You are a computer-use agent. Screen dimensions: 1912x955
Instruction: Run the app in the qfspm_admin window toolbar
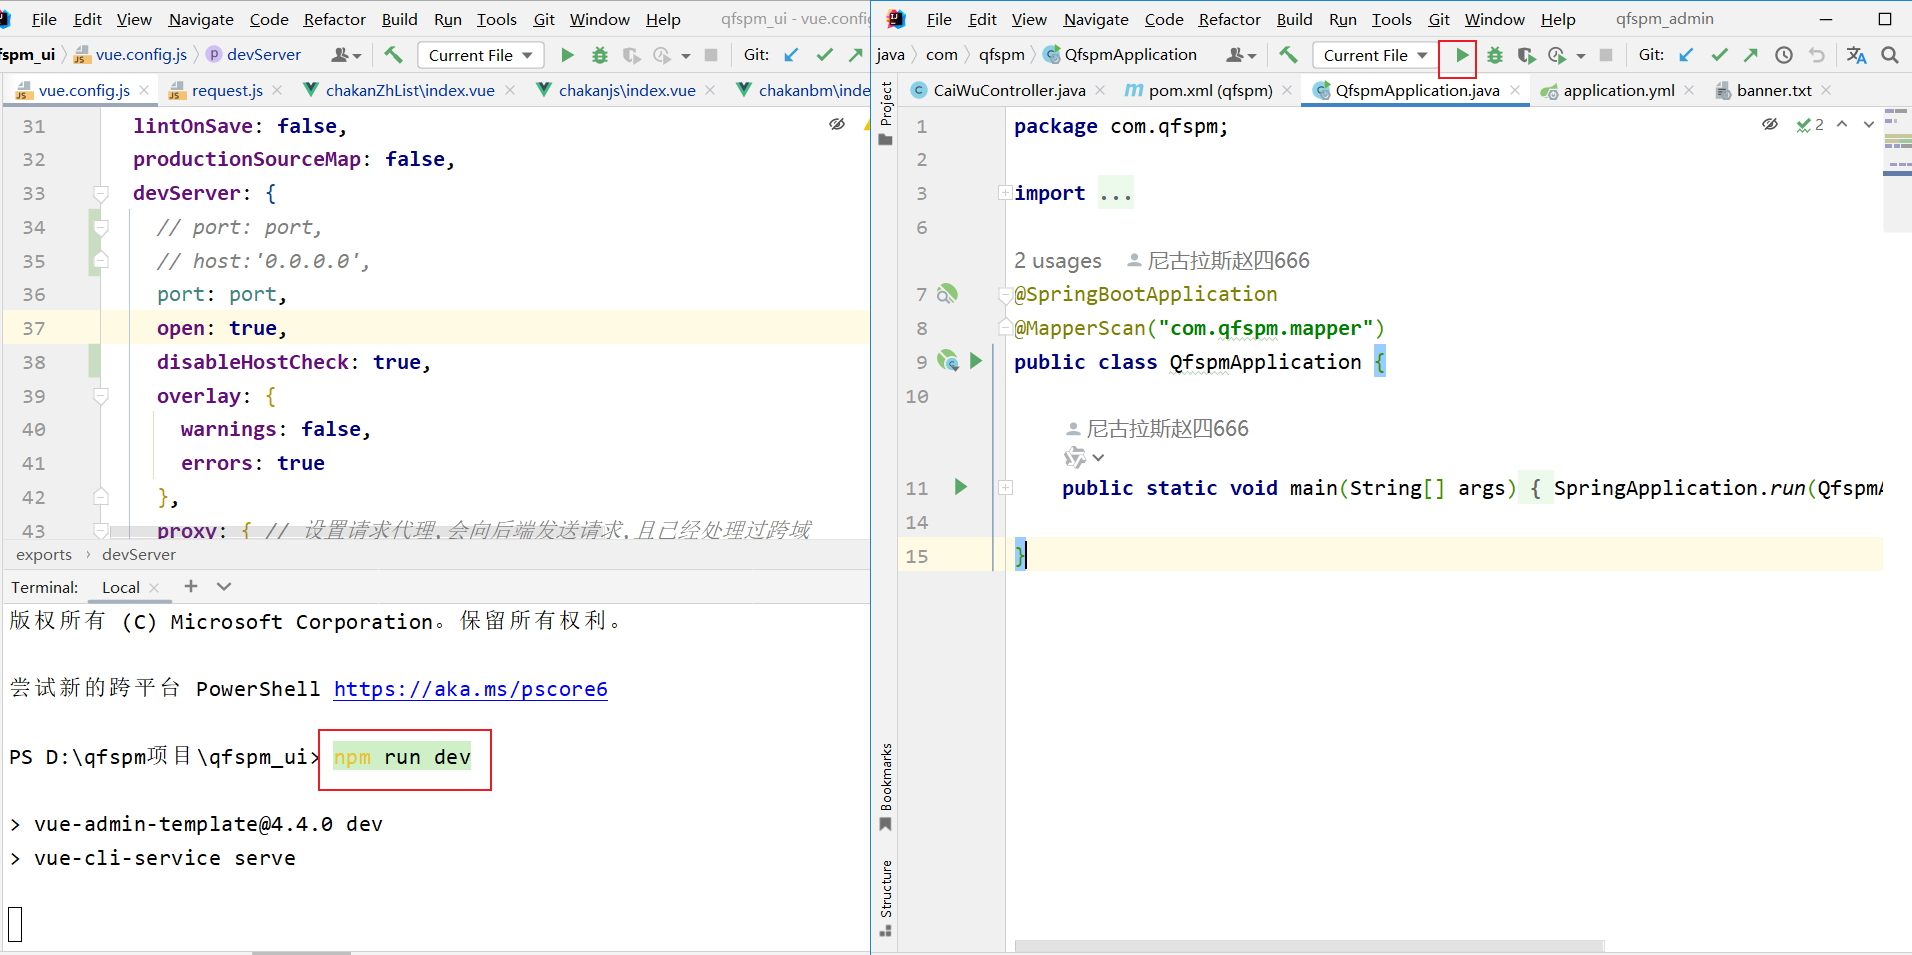click(x=1461, y=56)
